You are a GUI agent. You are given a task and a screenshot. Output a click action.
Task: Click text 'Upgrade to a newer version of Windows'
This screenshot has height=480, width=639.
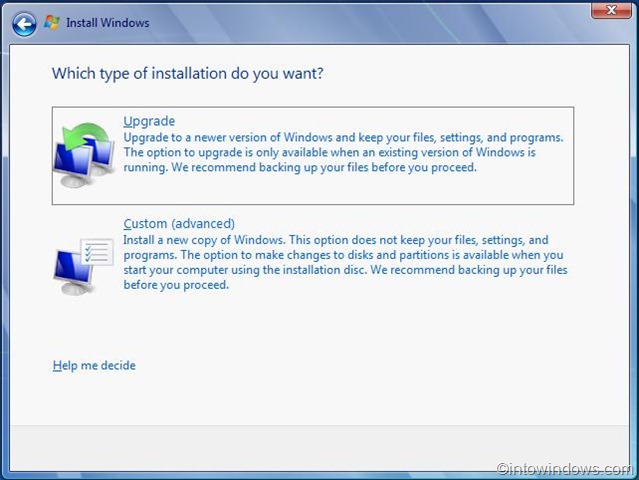pos(228,137)
